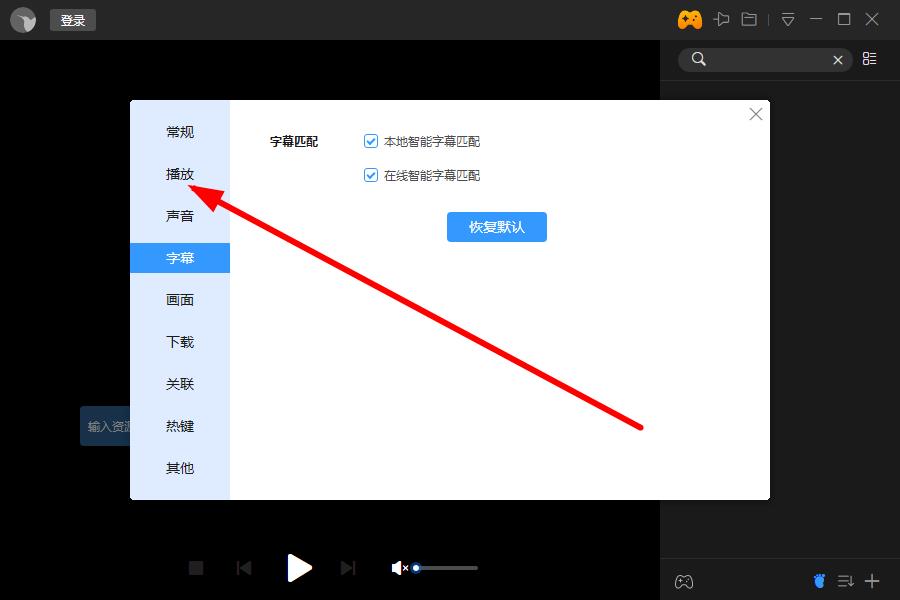Click the 输入资源 input field behind dialog
The height and width of the screenshot is (600, 900).
(x=106, y=426)
